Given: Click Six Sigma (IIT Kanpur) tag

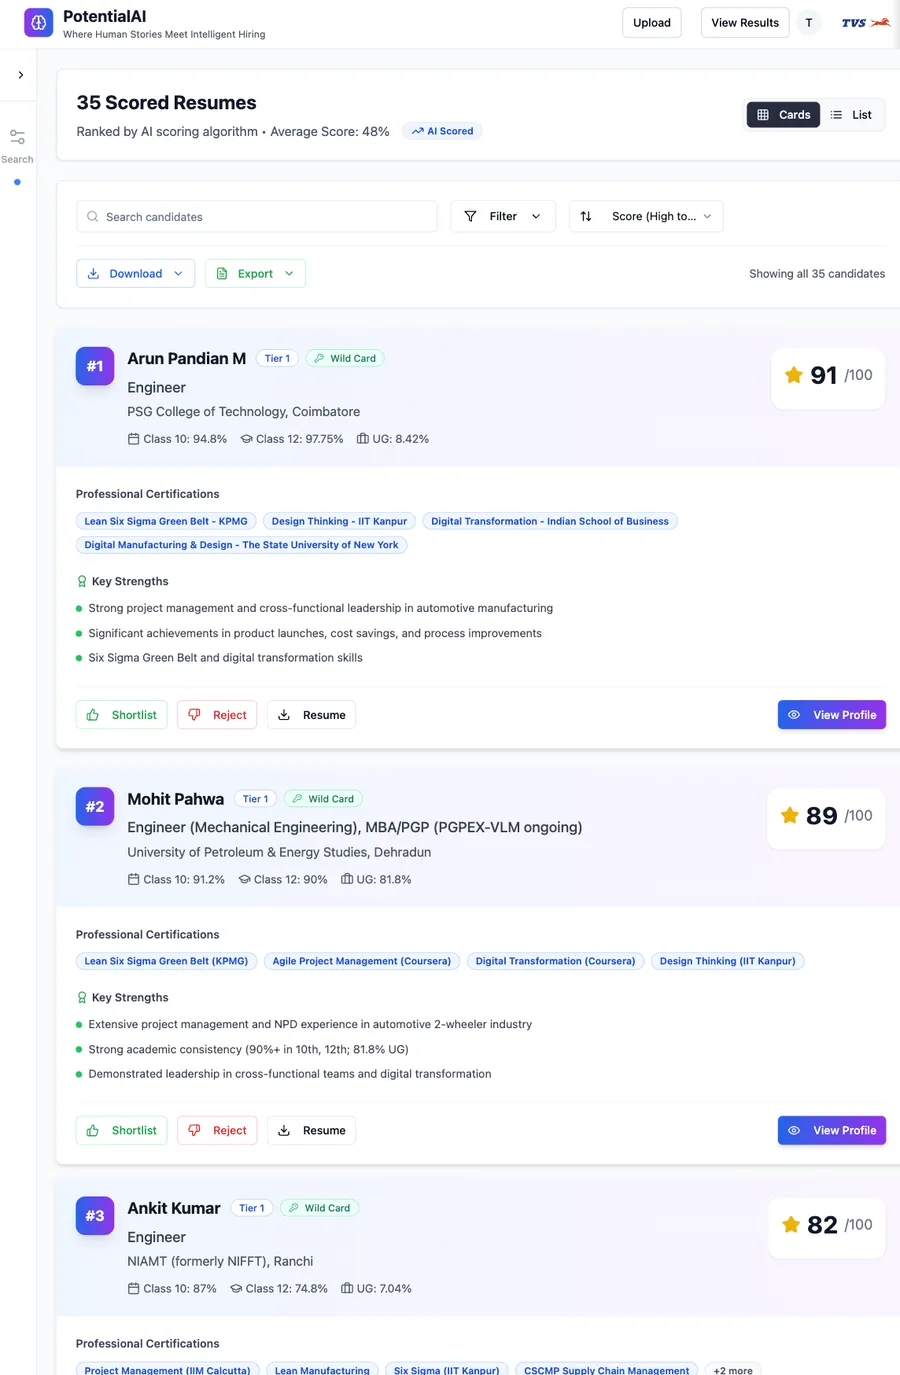Looking at the screenshot, I should point(447,1370).
